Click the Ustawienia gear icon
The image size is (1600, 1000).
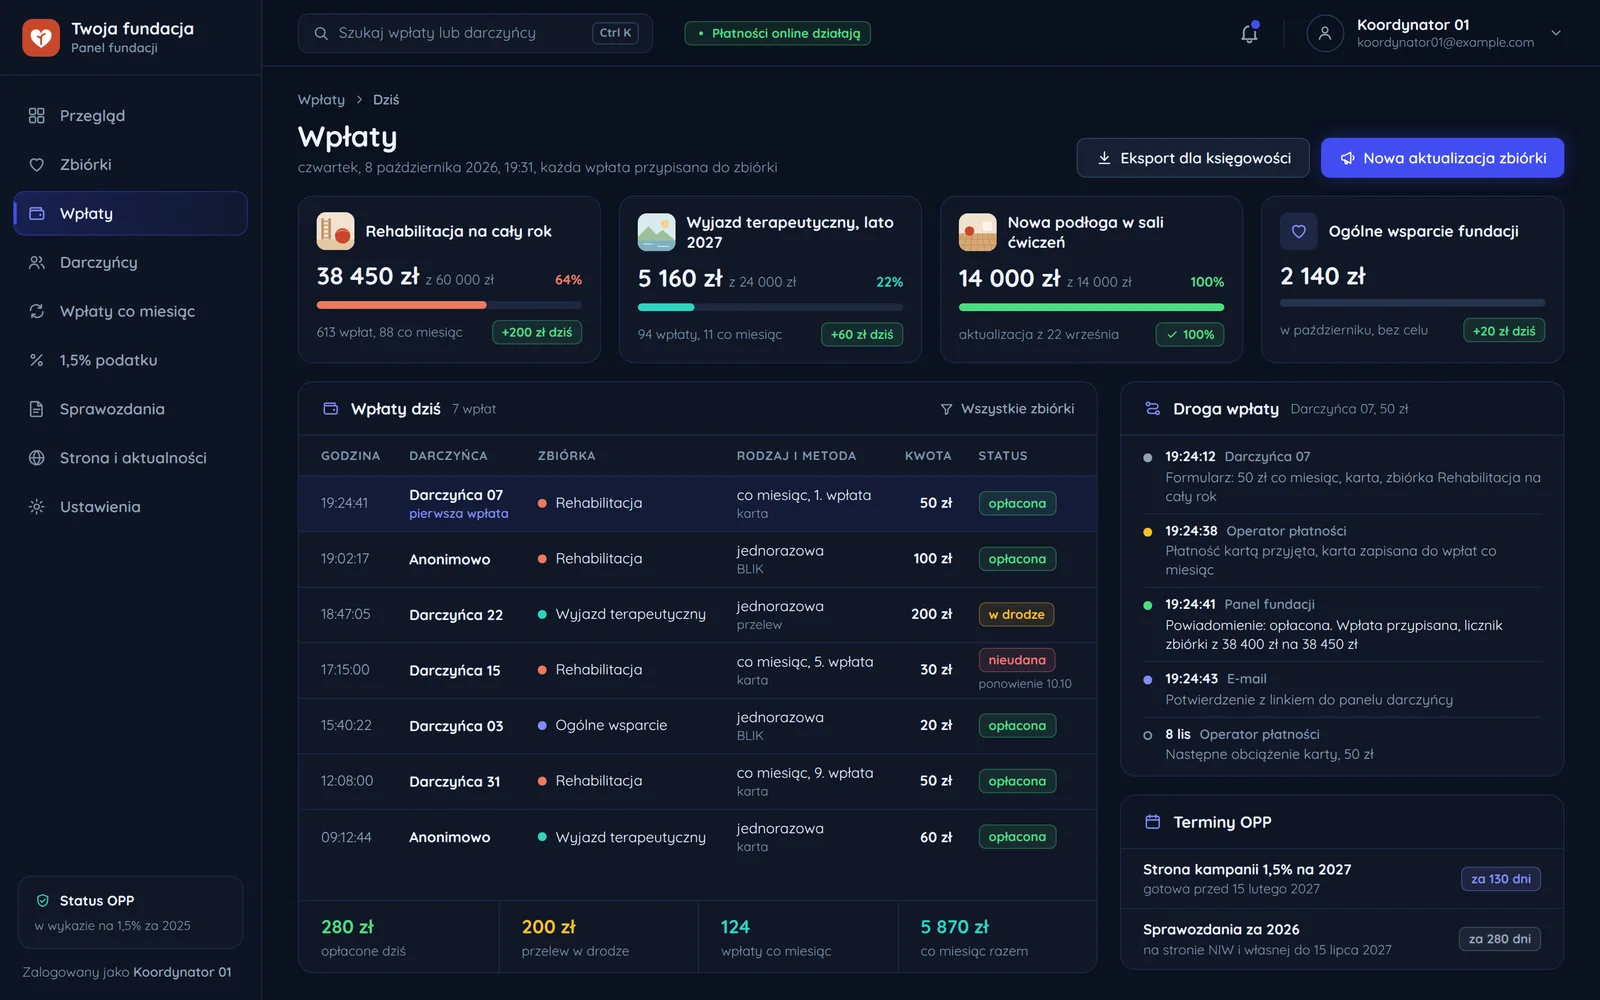click(37, 507)
